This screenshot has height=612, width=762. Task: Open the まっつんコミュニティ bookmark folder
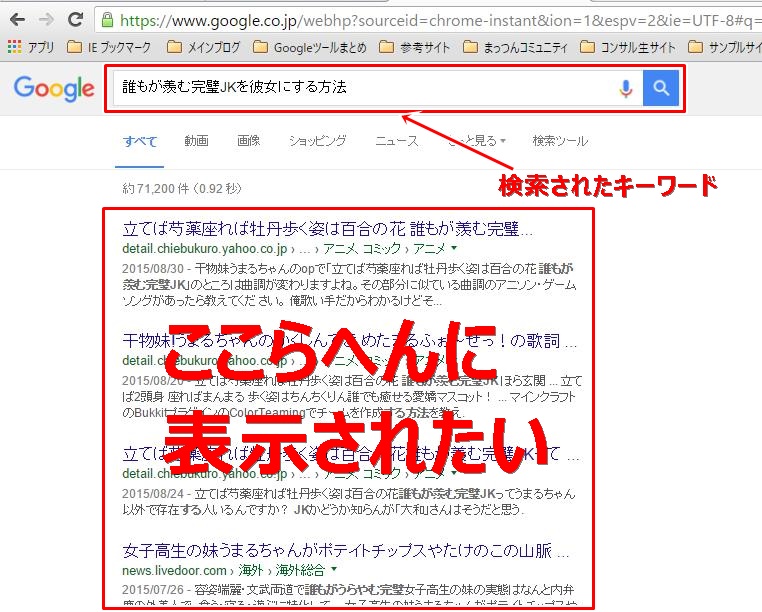[516, 47]
